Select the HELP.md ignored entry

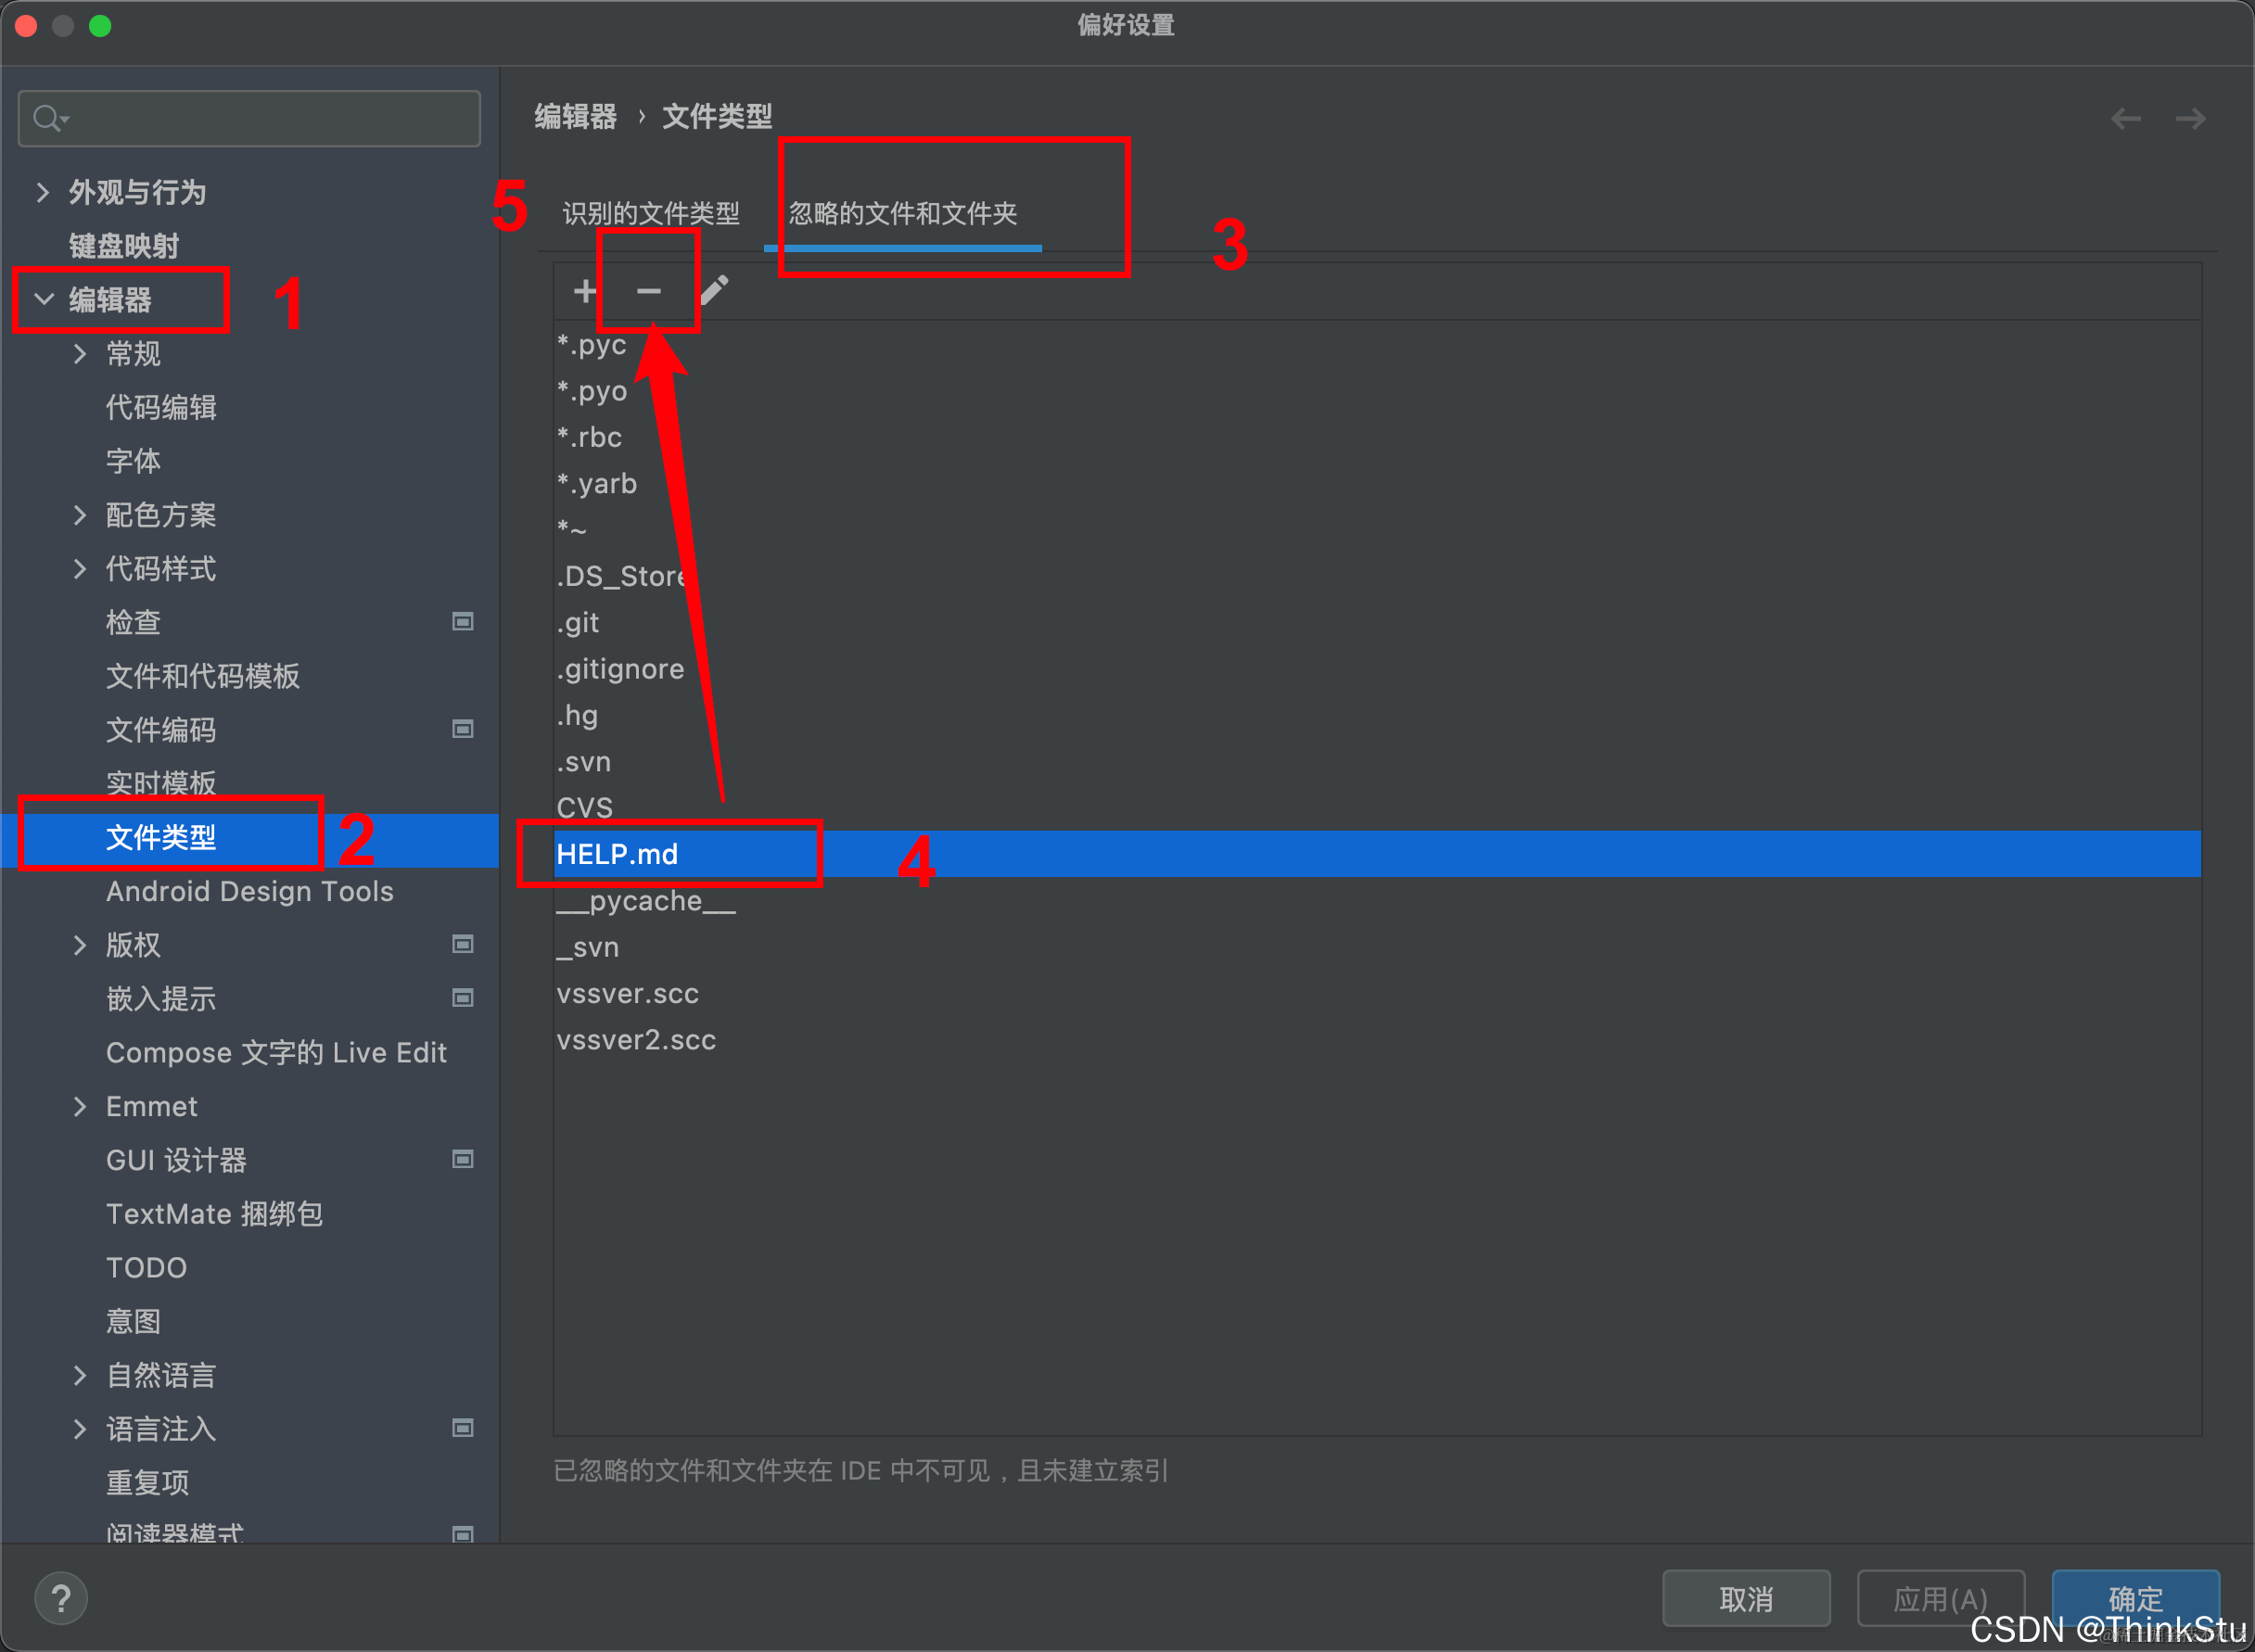pos(617,854)
